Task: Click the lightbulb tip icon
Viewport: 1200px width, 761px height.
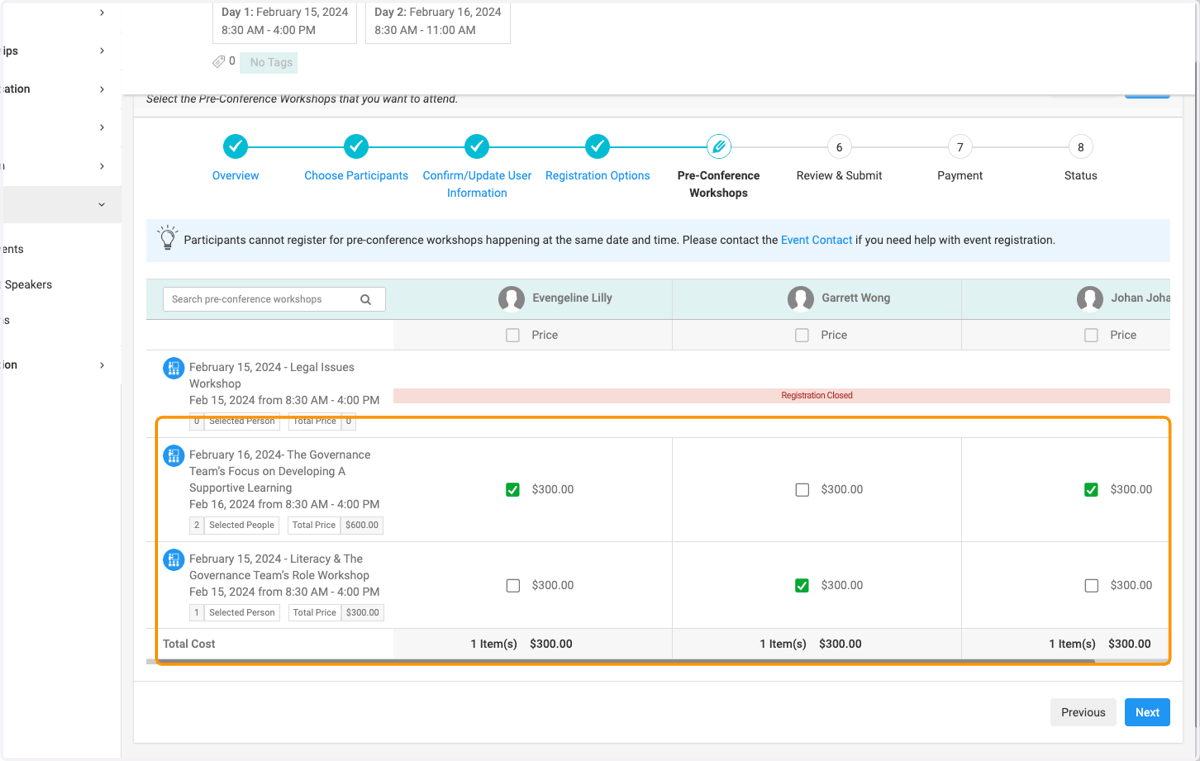Action: (x=168, y=238)
